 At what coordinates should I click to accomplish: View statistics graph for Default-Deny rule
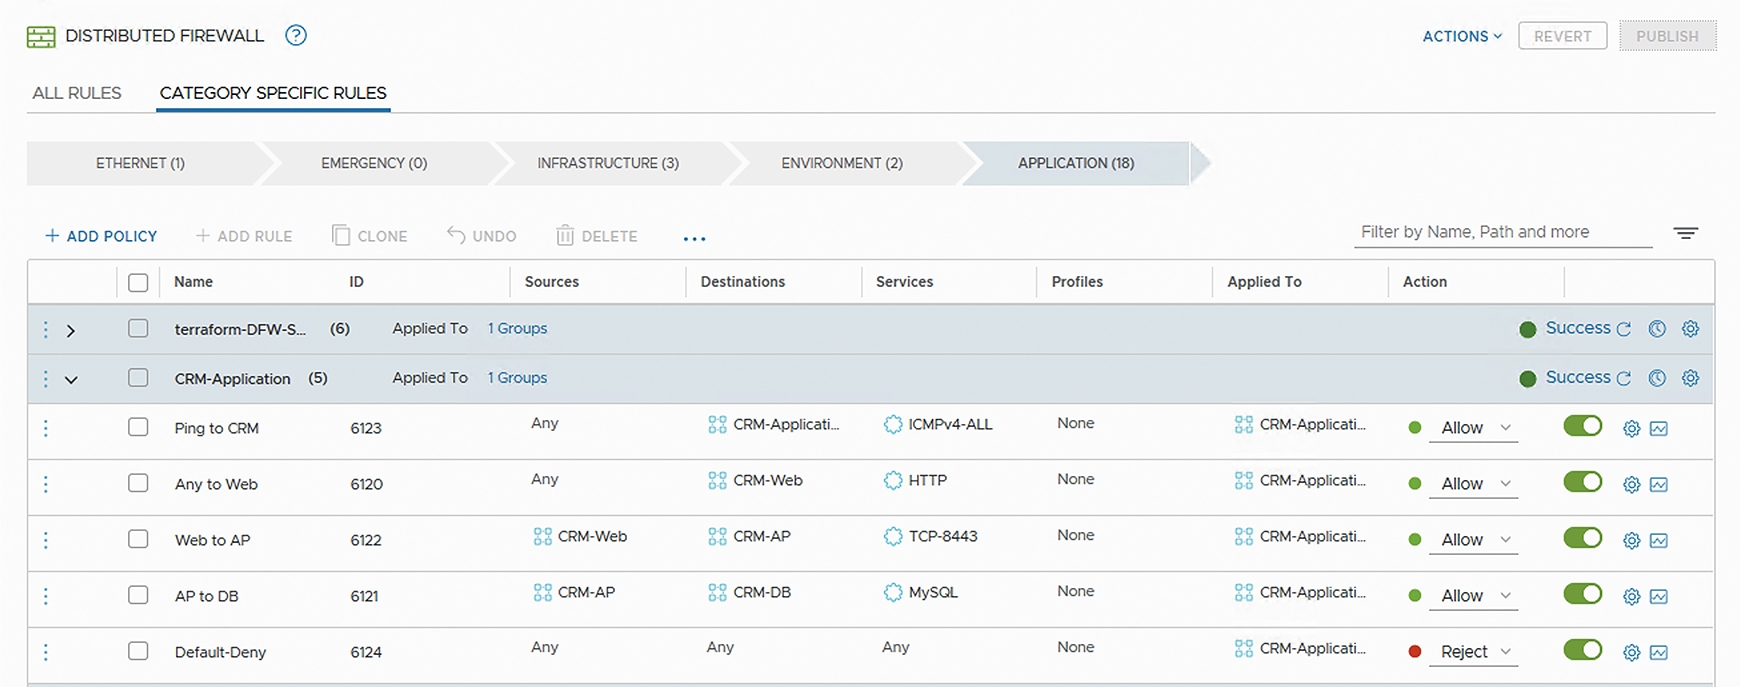(x=1659, y=653)
